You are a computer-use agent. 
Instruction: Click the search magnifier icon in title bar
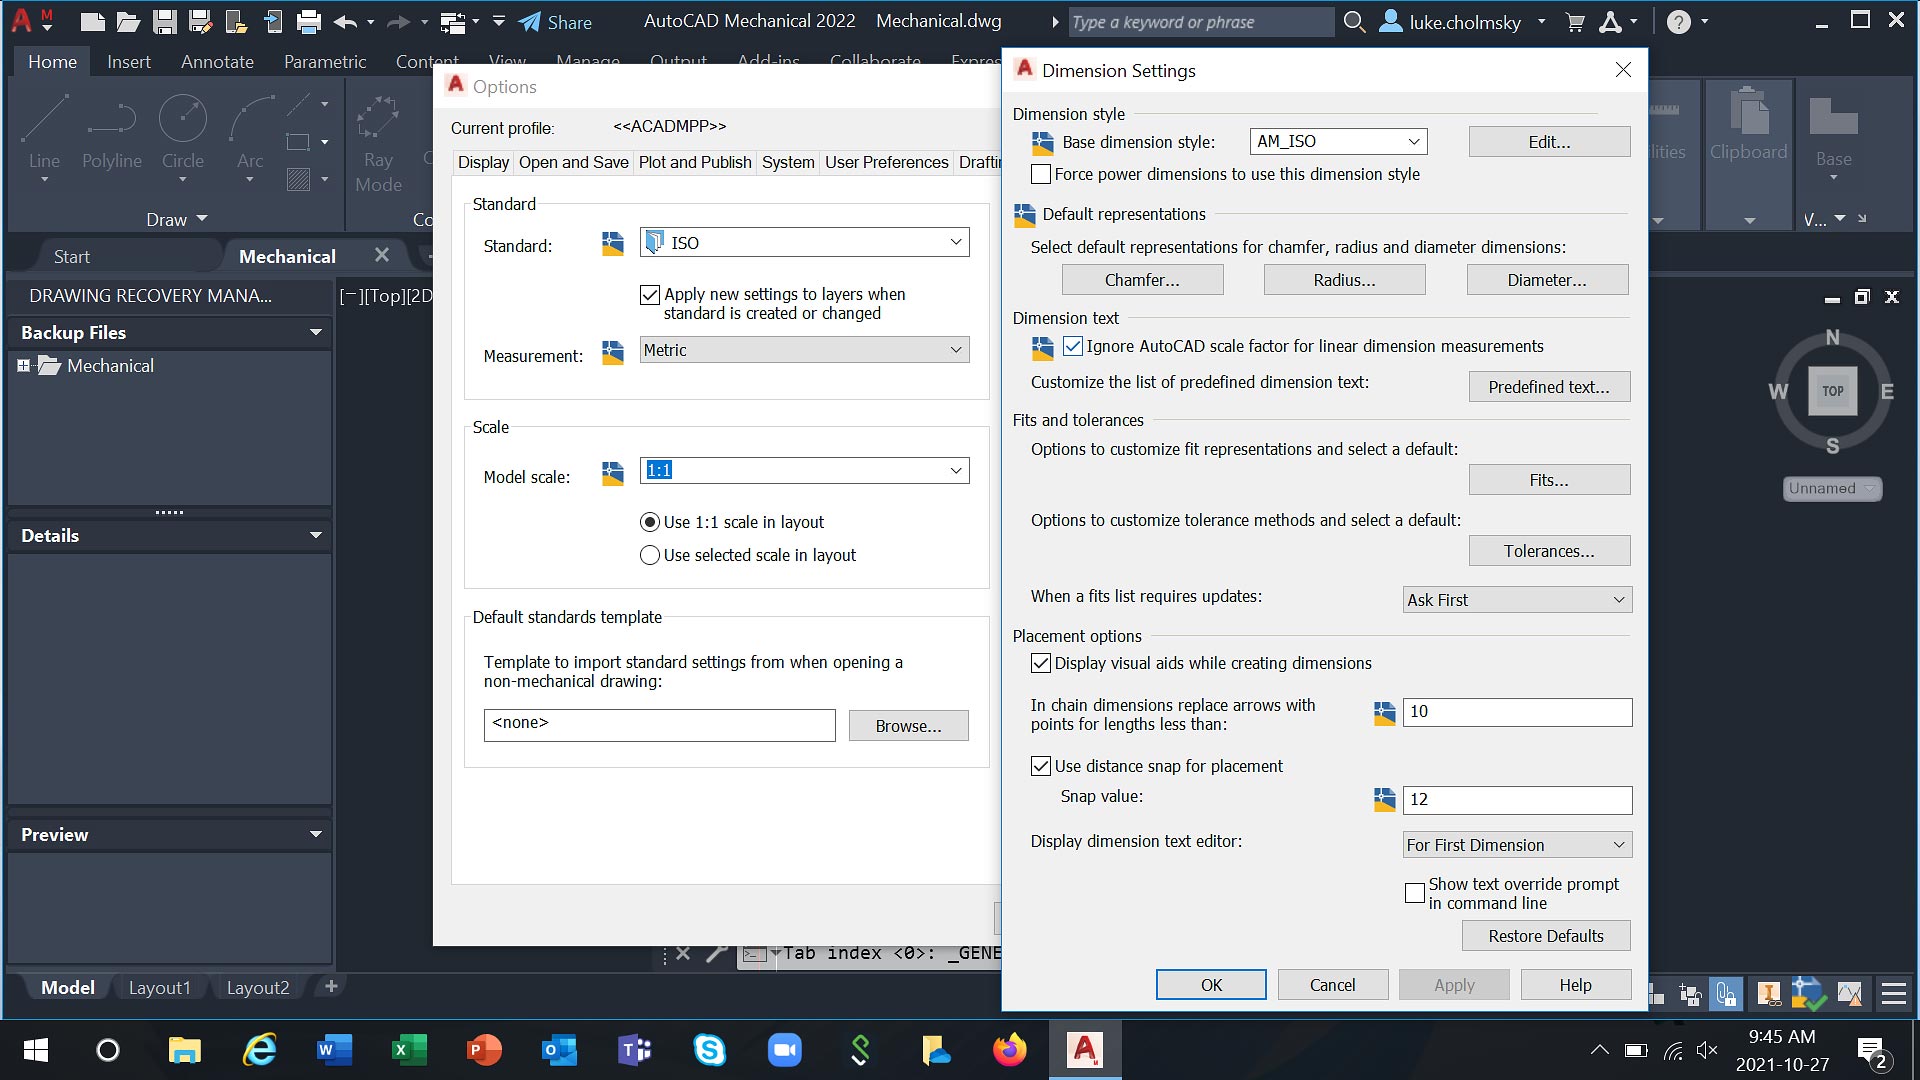[x=1354, y=22]
